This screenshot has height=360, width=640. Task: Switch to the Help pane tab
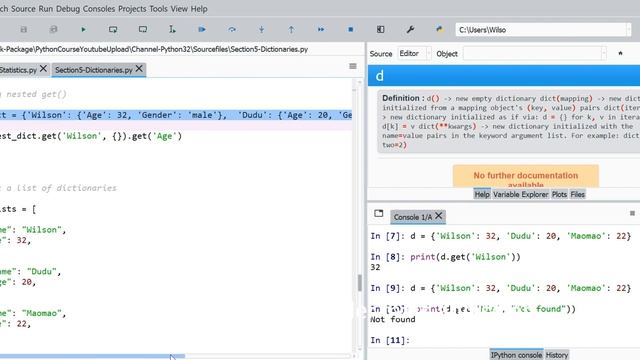(x=482, y=194)
